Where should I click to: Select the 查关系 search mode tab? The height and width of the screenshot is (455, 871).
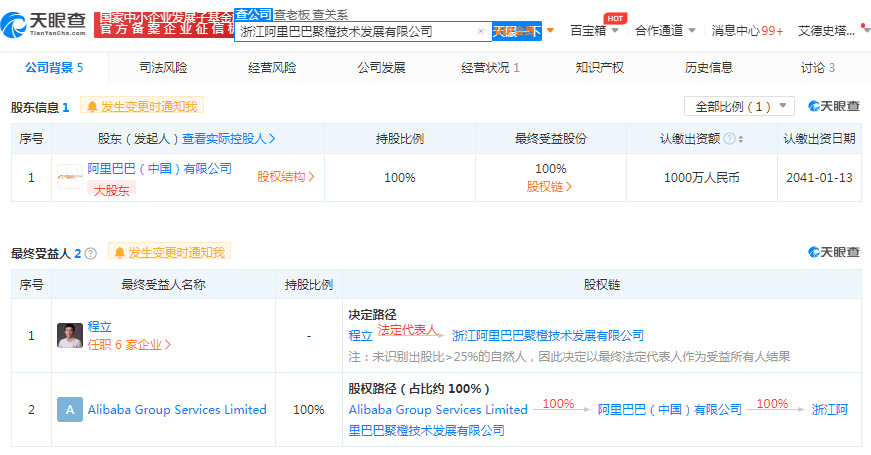(330, 15)
